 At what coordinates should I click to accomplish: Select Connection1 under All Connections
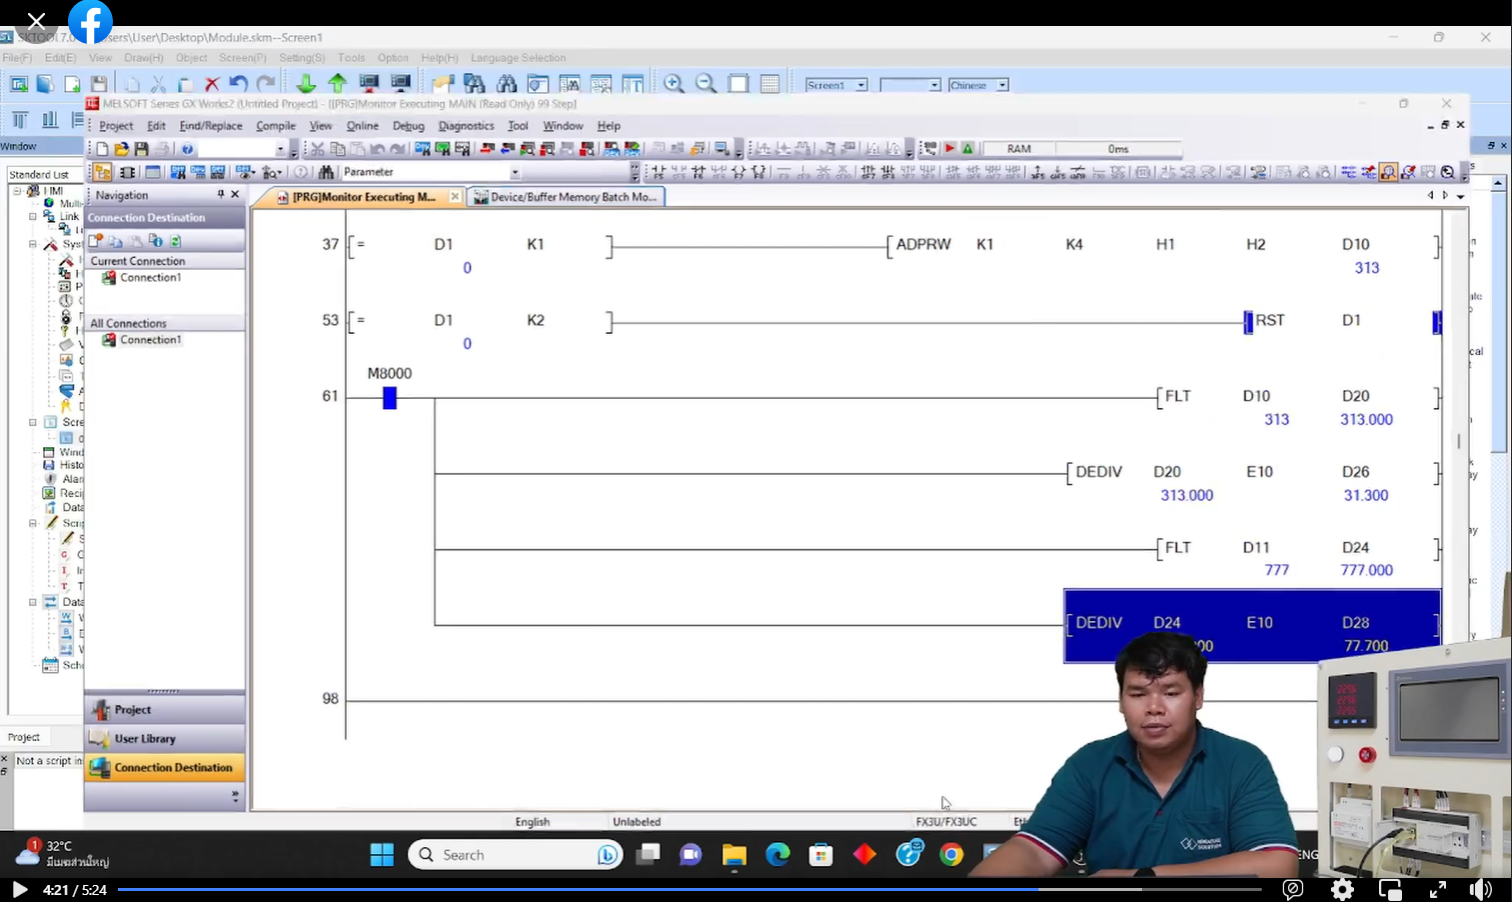150,340
